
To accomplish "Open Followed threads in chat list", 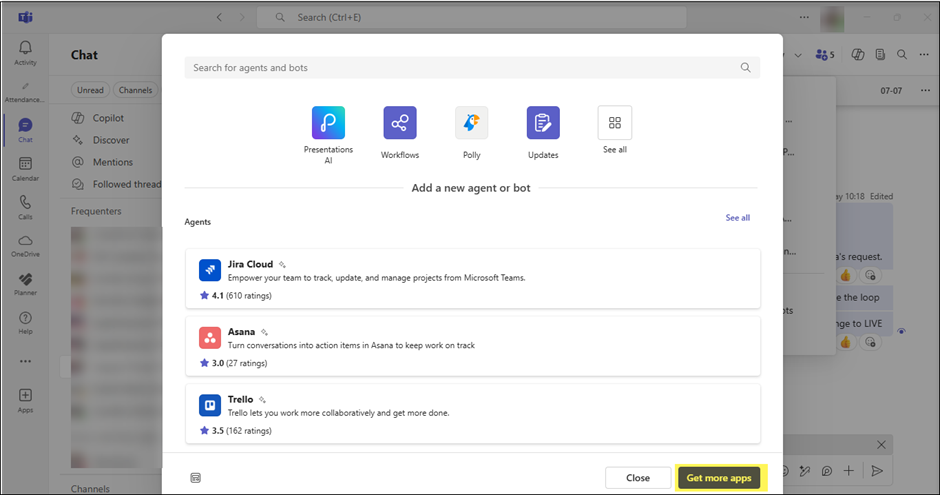I will click(114, 185).
